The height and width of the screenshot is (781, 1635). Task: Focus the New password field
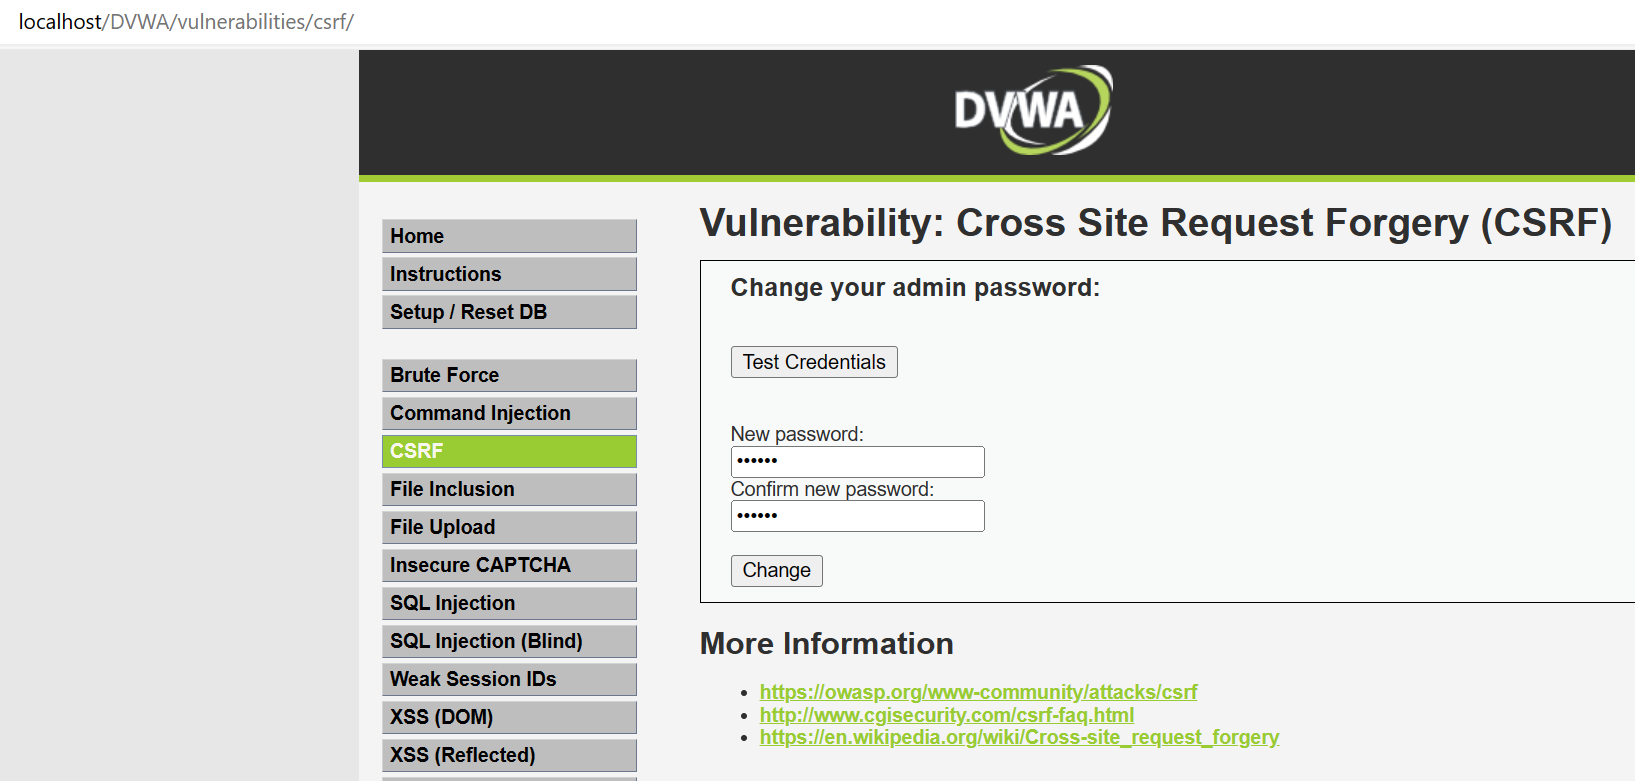tap(857, 461)
